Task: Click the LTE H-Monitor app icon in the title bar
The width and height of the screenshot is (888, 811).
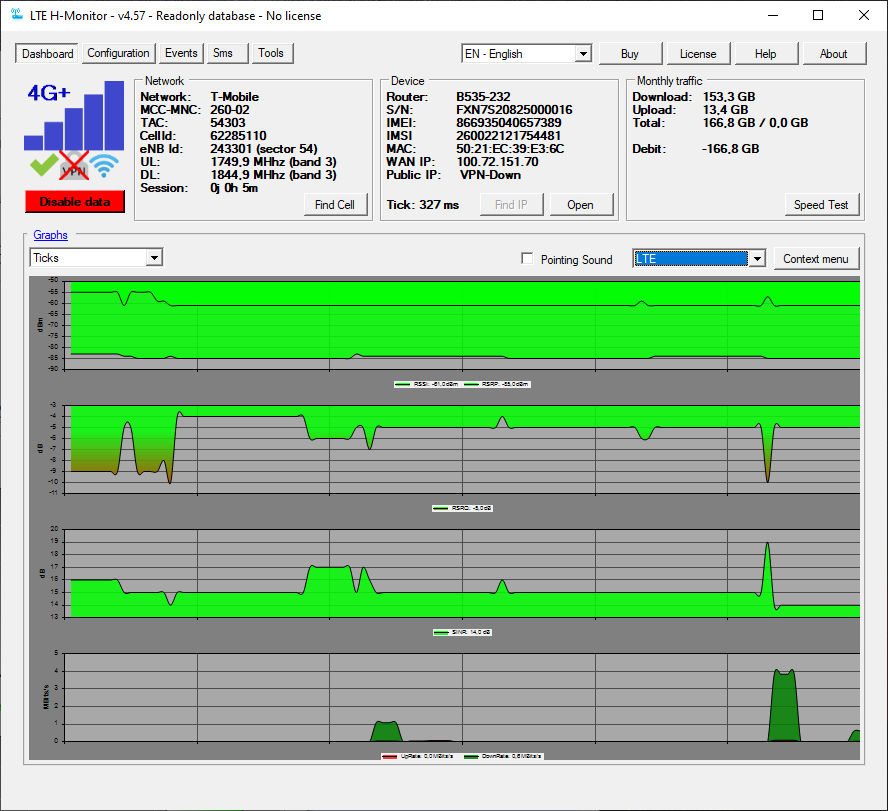Action: pyautogui.click(x=17, y=15)
